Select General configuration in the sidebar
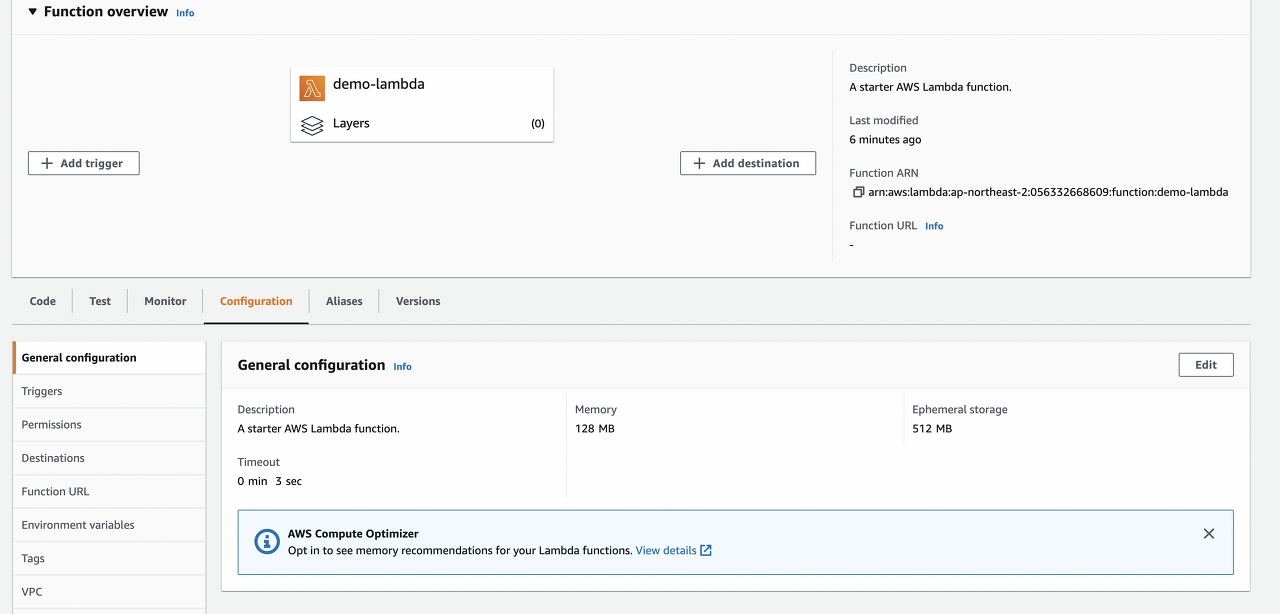This screenshot has height=614, width=1280. point(109,357)
